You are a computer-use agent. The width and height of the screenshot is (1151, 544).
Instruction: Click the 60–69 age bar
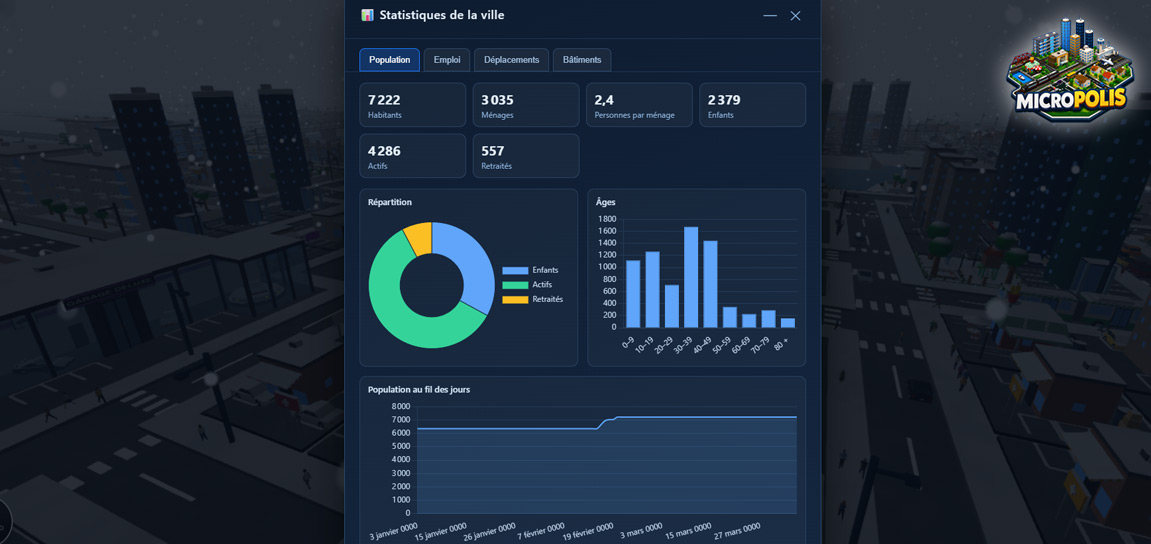749,321
